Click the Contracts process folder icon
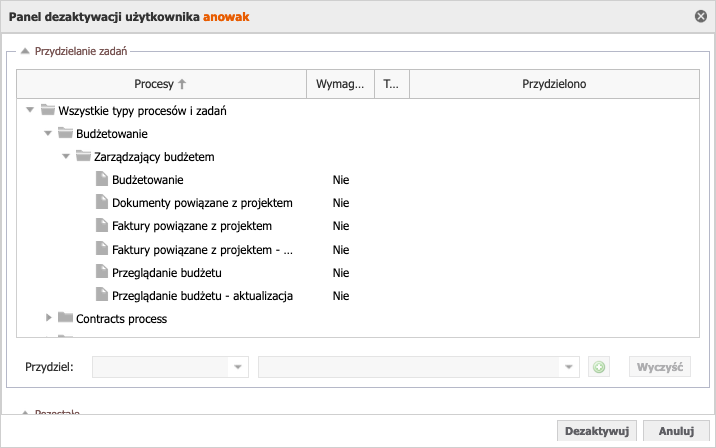The image size is (716, 448). (x=65, y=318)
